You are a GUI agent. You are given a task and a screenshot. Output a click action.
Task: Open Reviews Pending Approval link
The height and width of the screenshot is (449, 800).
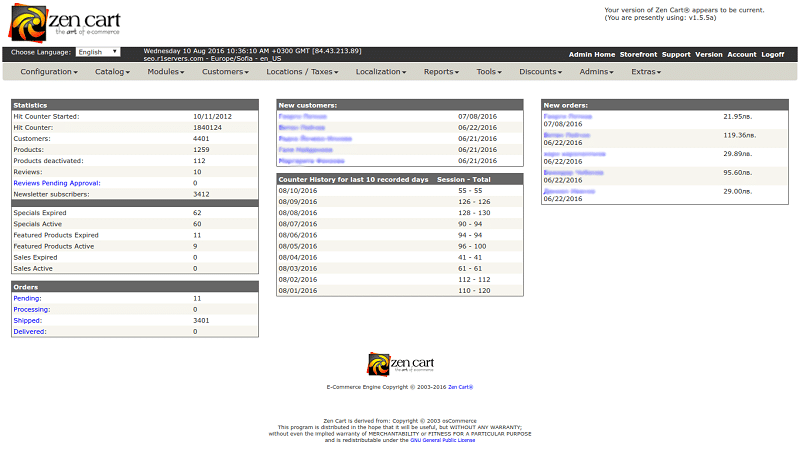(x=57, y=183)
